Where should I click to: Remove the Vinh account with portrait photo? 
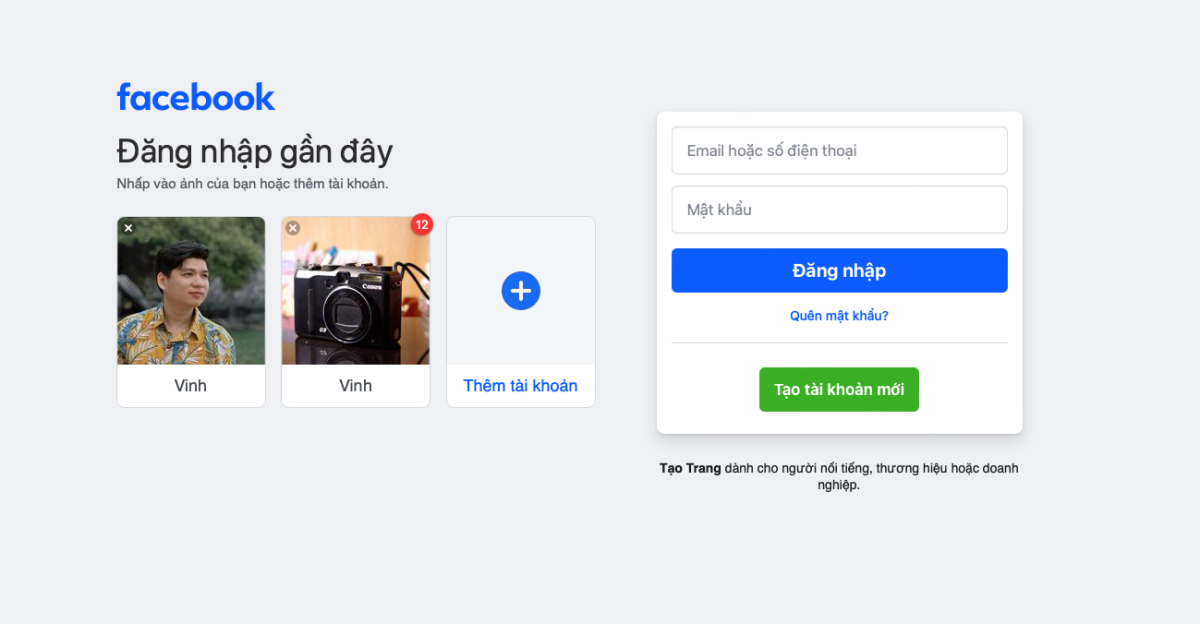click(x=128, y=228)
